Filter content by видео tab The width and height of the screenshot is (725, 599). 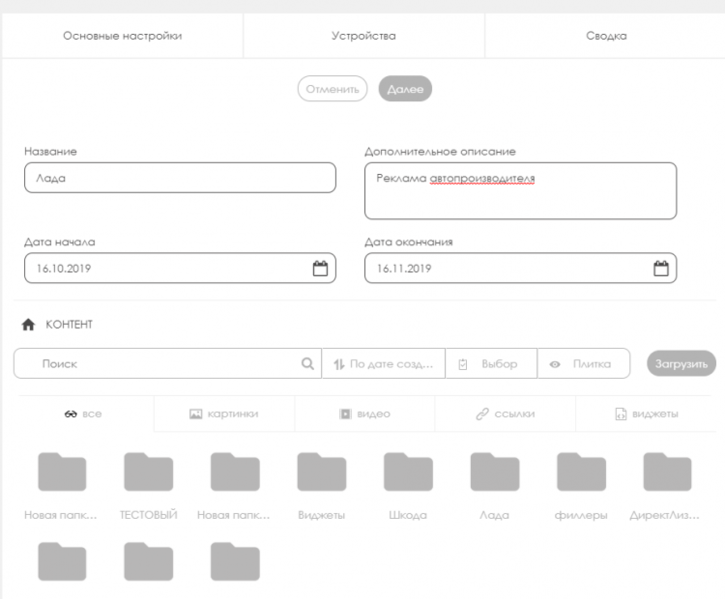pyautogui.click(x=365, y=414)
